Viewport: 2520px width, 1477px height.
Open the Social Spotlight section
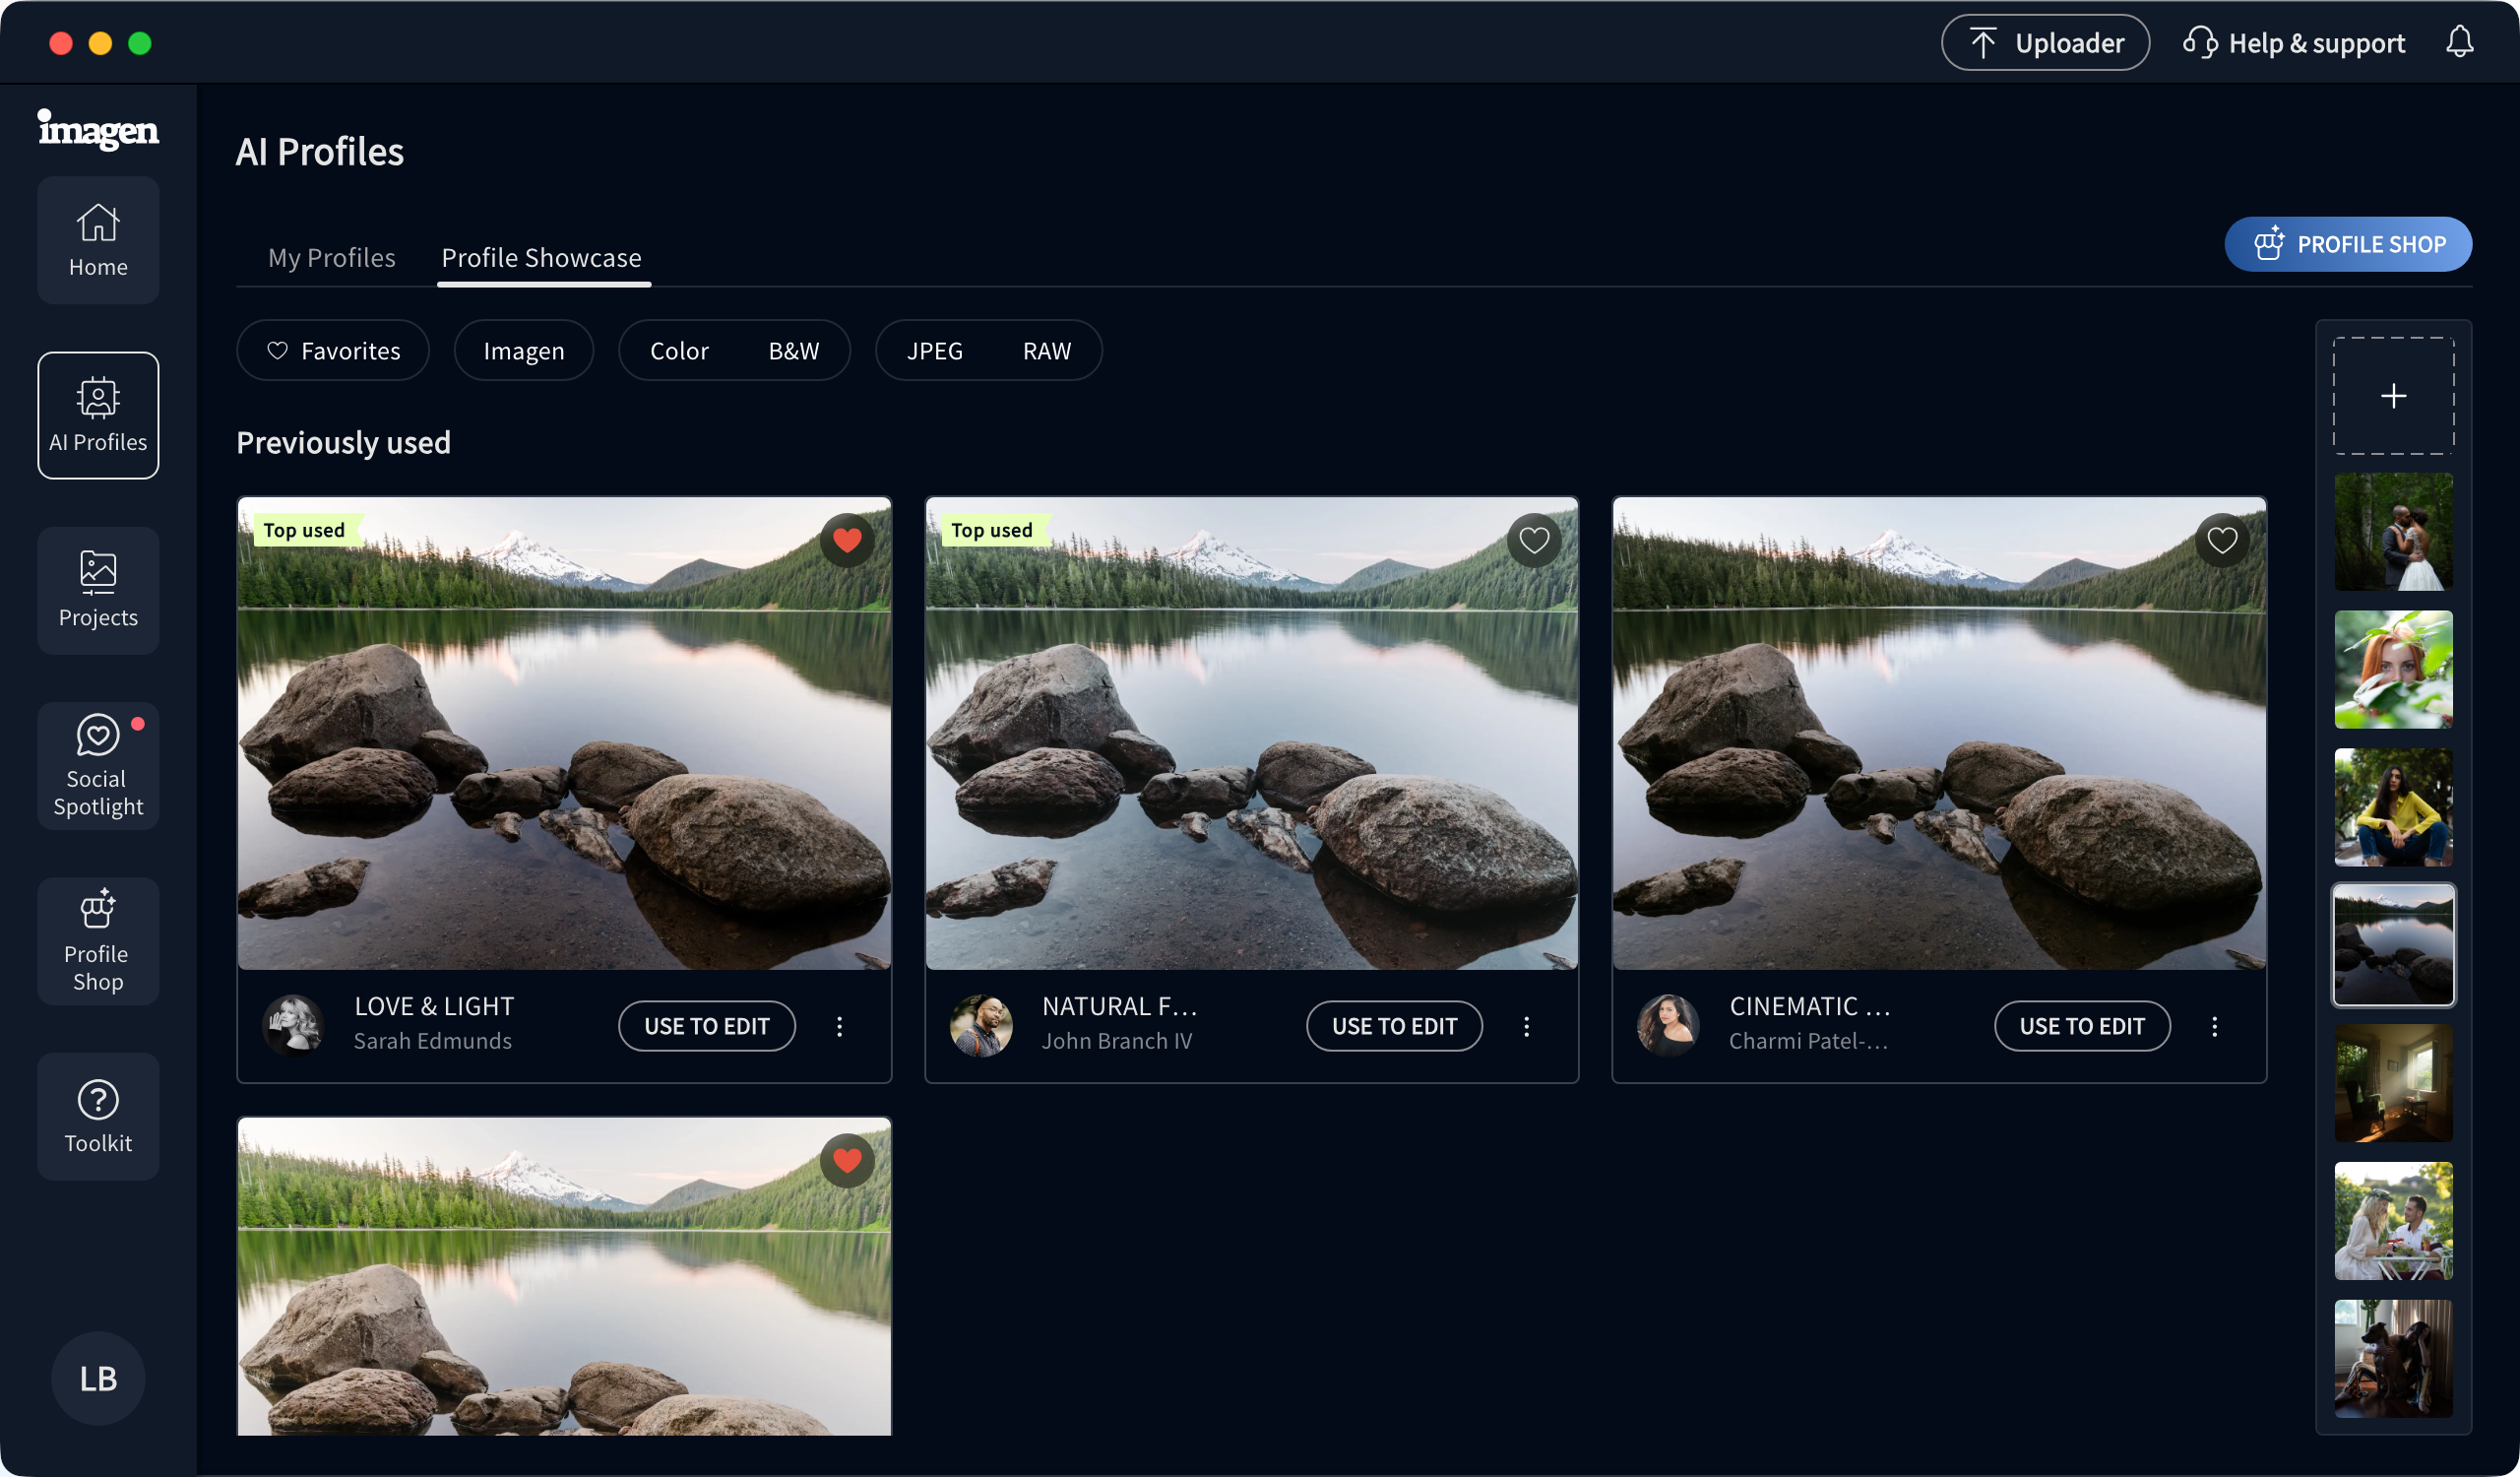[98, 765]
